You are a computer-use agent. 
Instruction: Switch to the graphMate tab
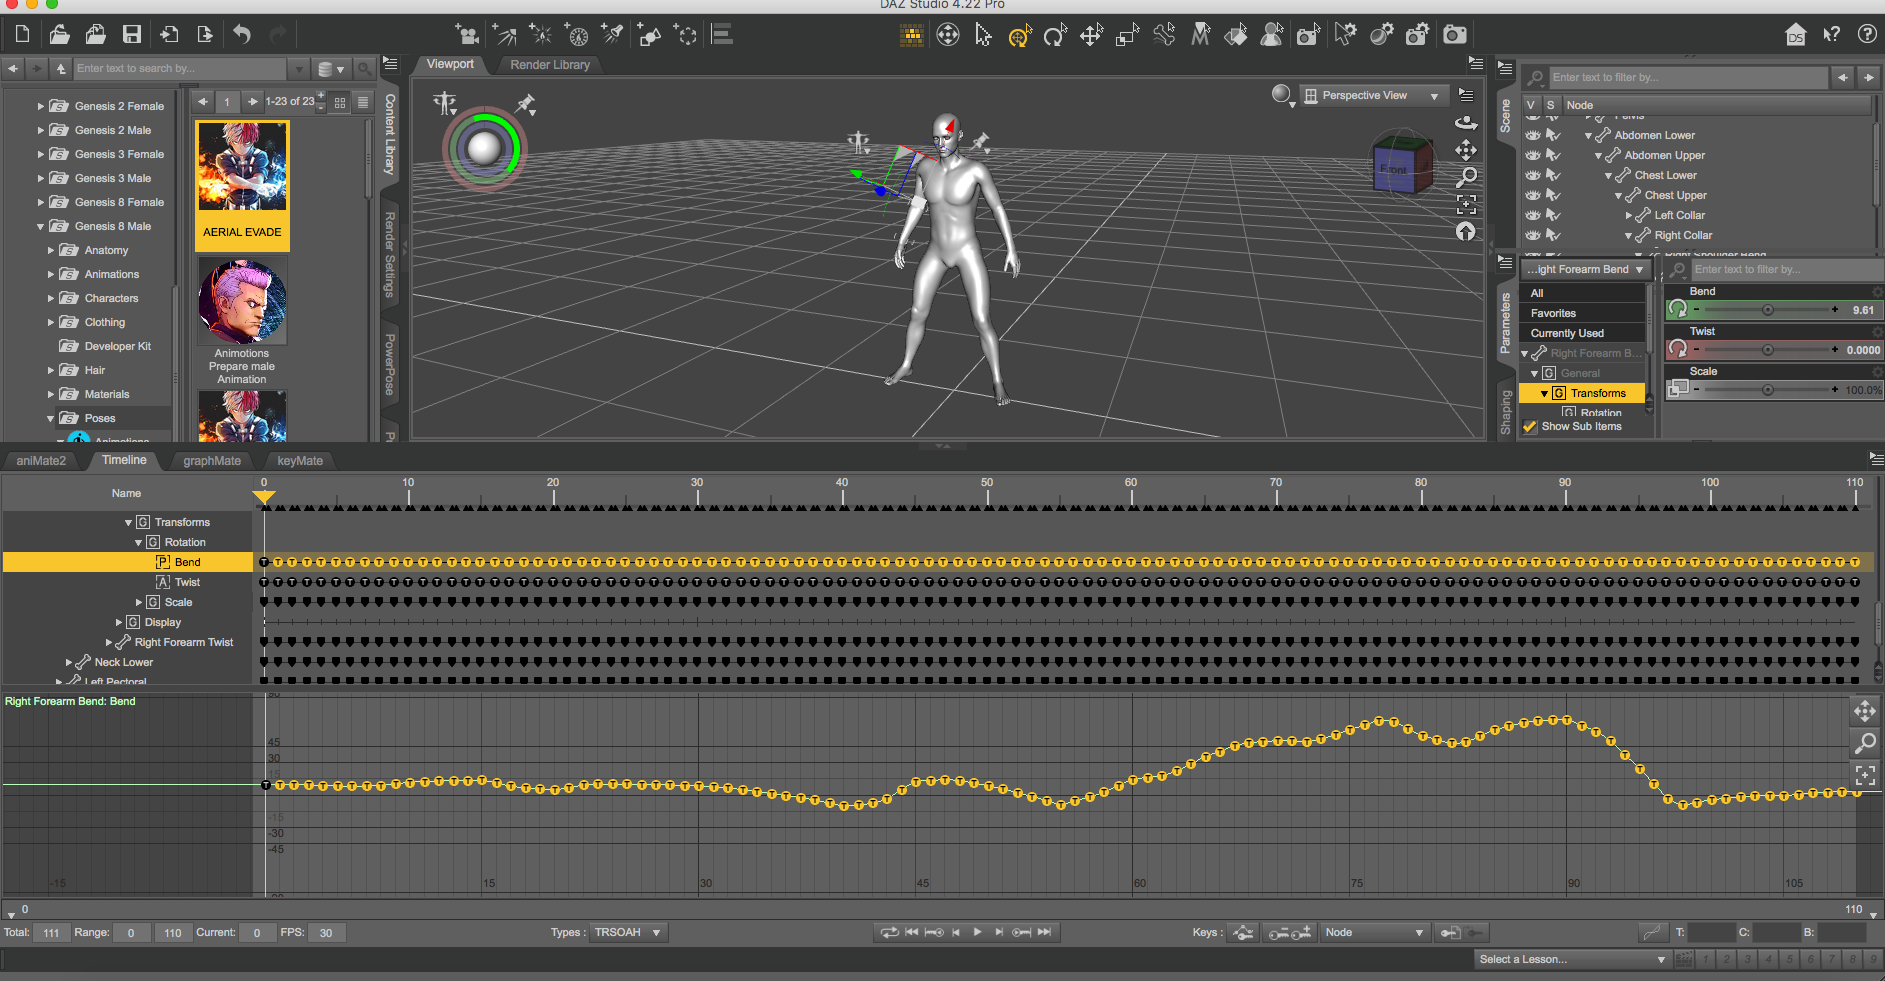point(212,461)
